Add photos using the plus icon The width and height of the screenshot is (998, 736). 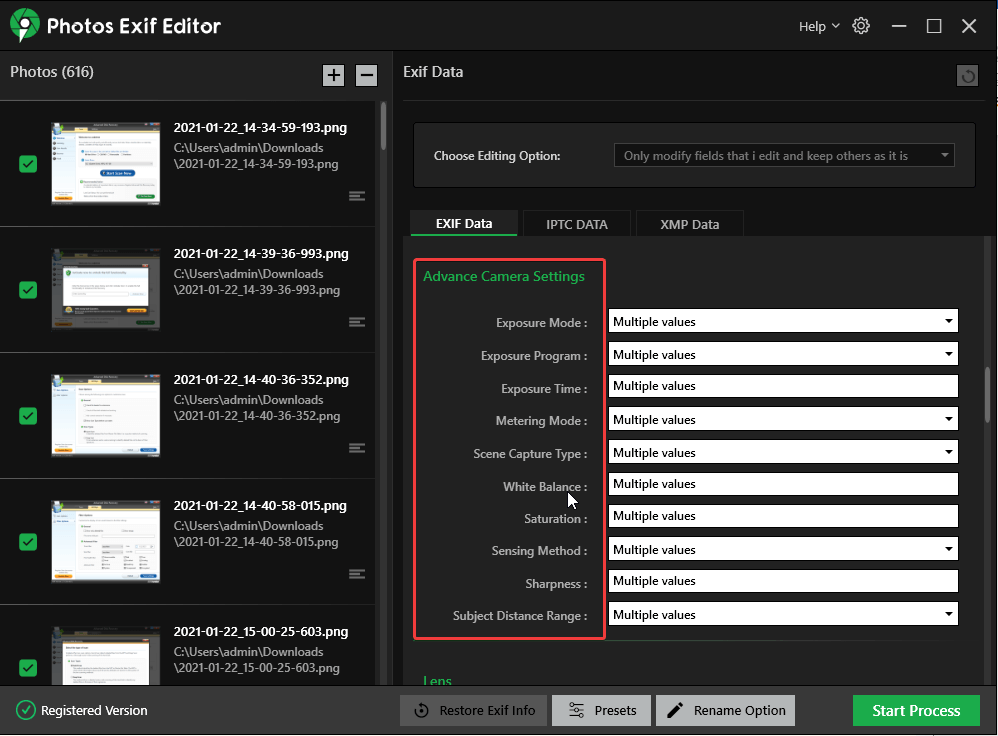point(333,75)
